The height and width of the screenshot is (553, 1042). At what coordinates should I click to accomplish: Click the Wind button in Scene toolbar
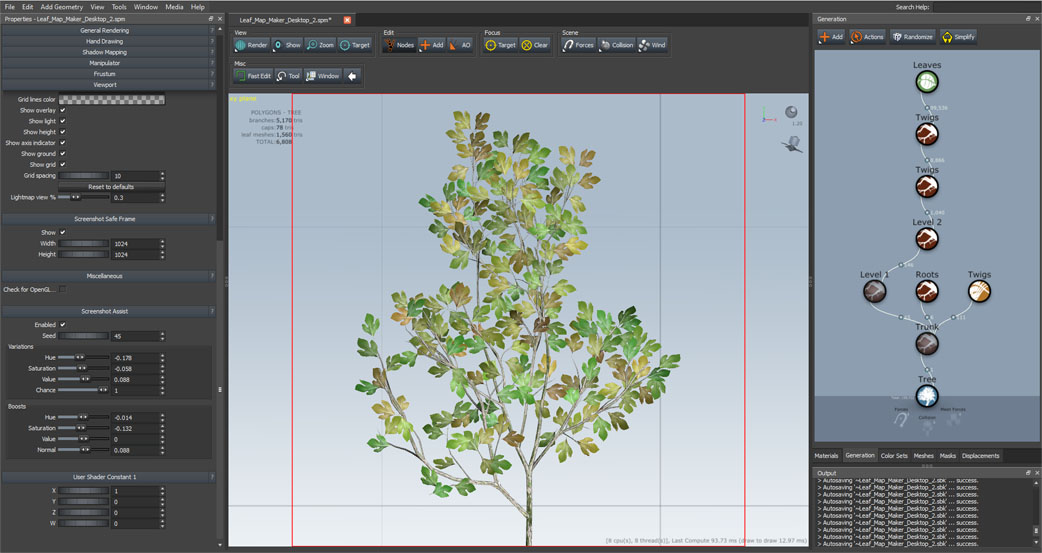652,45
